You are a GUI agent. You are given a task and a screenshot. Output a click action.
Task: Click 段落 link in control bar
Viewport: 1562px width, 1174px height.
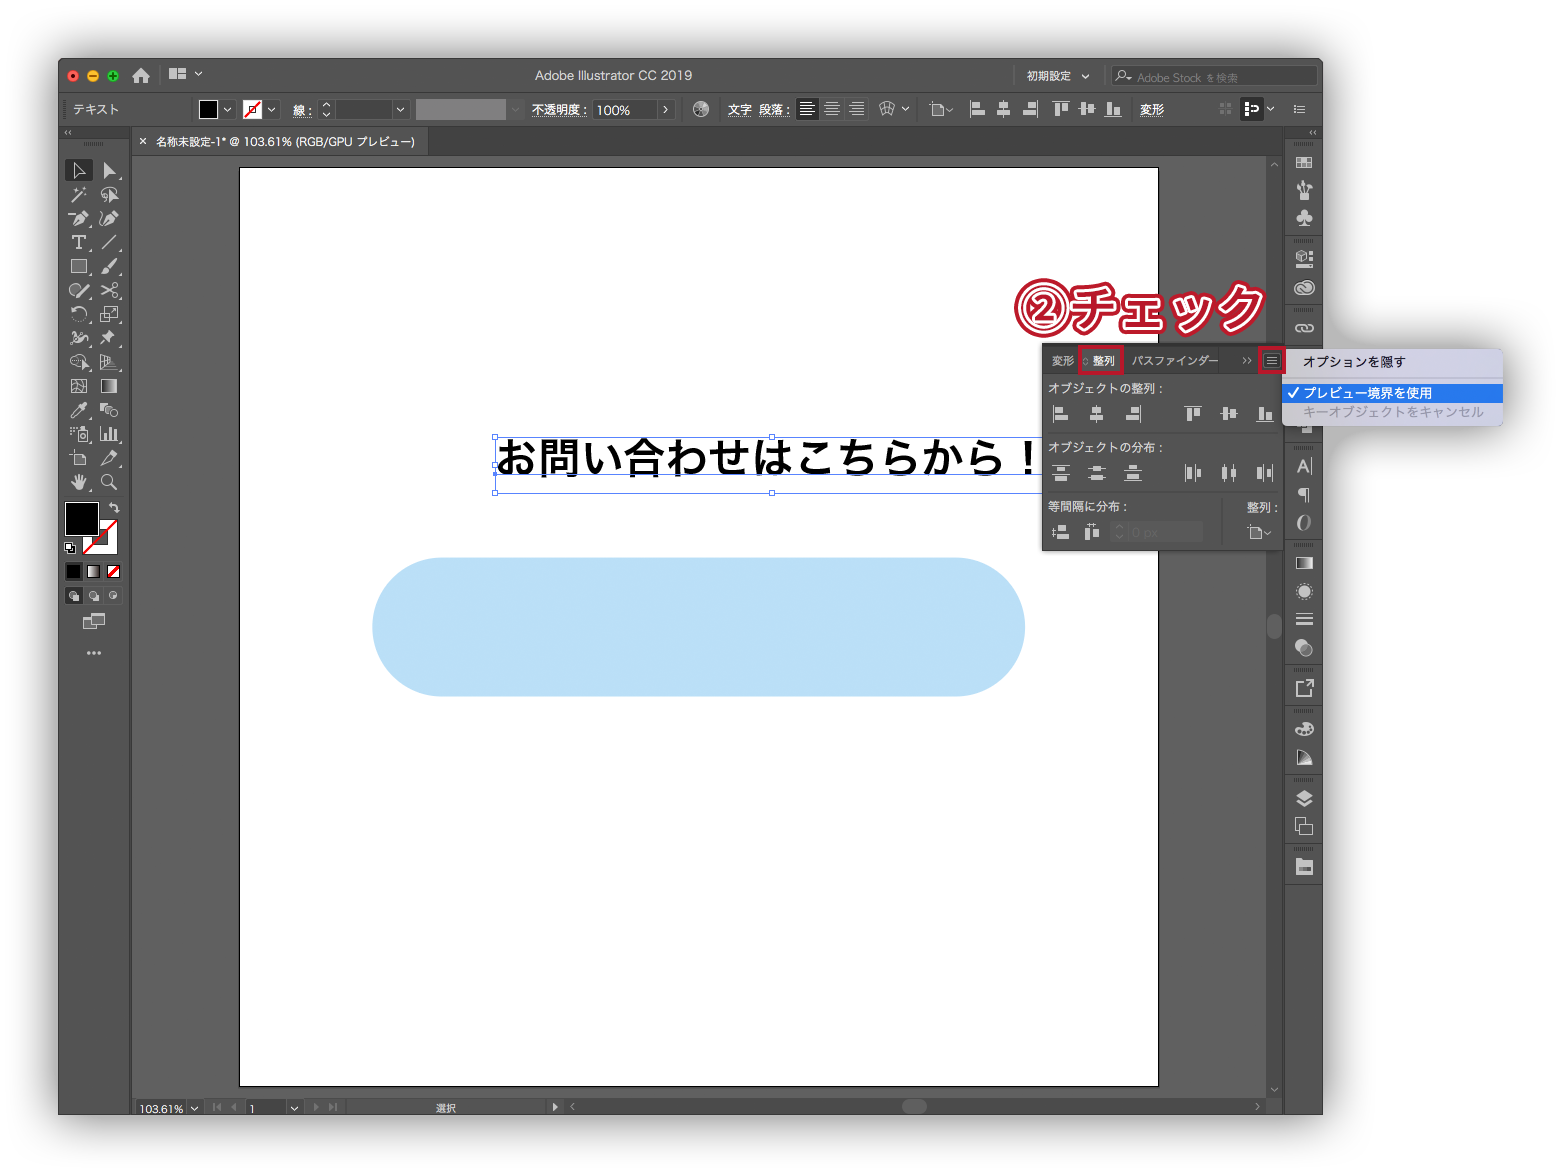point(773,110)
